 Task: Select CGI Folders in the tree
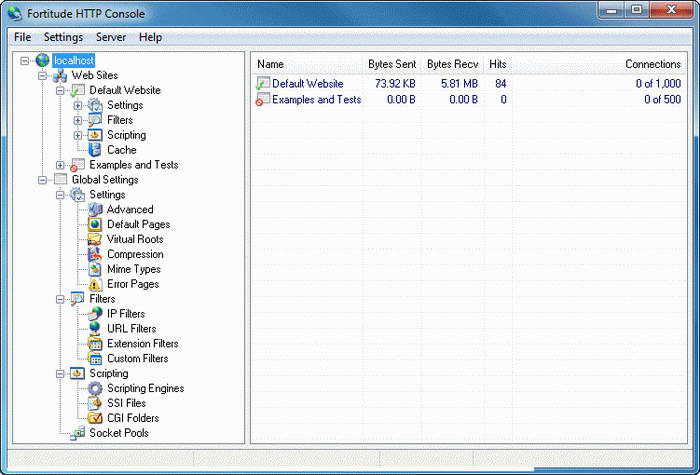[133, 418]
